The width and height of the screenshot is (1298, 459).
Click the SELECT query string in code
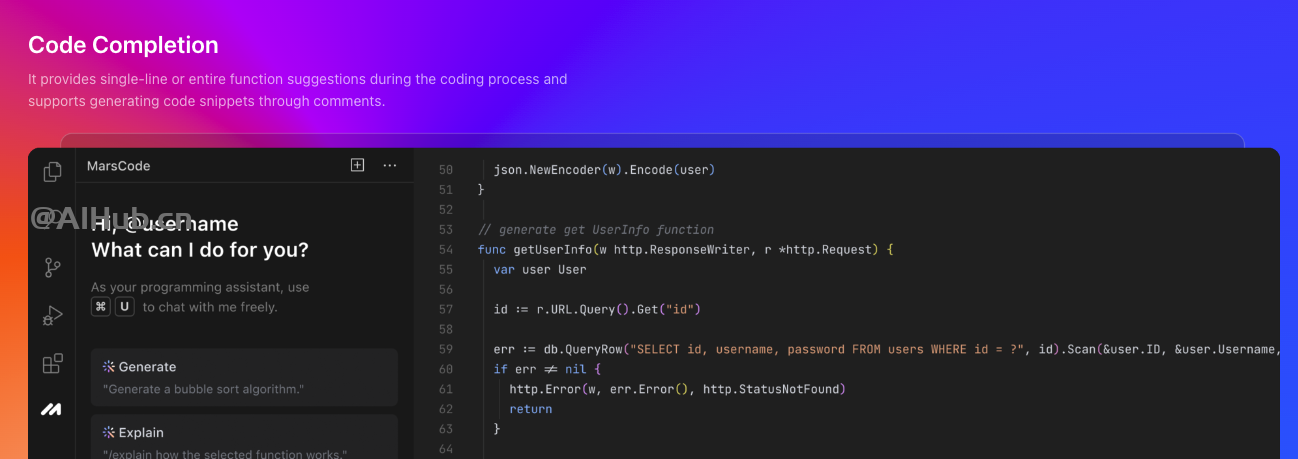tap(825, 349)
